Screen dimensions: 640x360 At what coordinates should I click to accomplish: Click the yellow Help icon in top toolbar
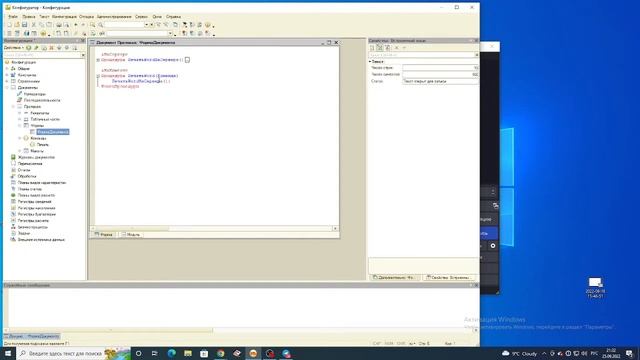click(207, 25)
